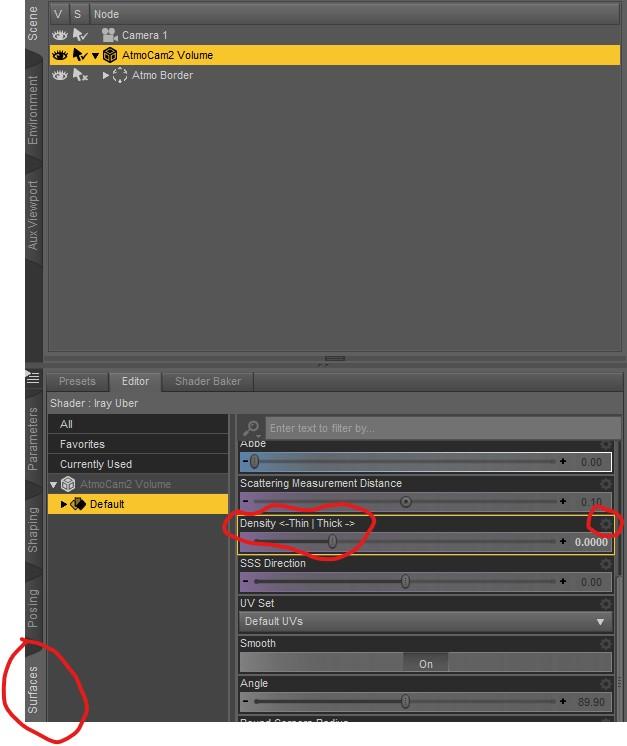This screenshot has height=746, width=627.
Task: Increase Abbe with plus button
Action: coord(563,461)
